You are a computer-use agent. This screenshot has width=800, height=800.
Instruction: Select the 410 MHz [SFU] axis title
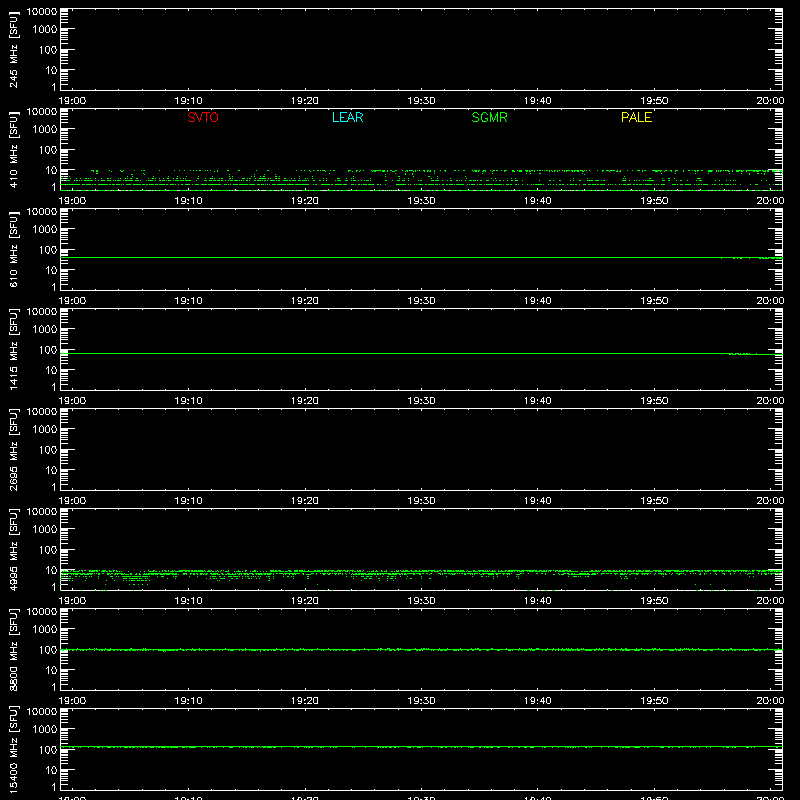[13, 149]
